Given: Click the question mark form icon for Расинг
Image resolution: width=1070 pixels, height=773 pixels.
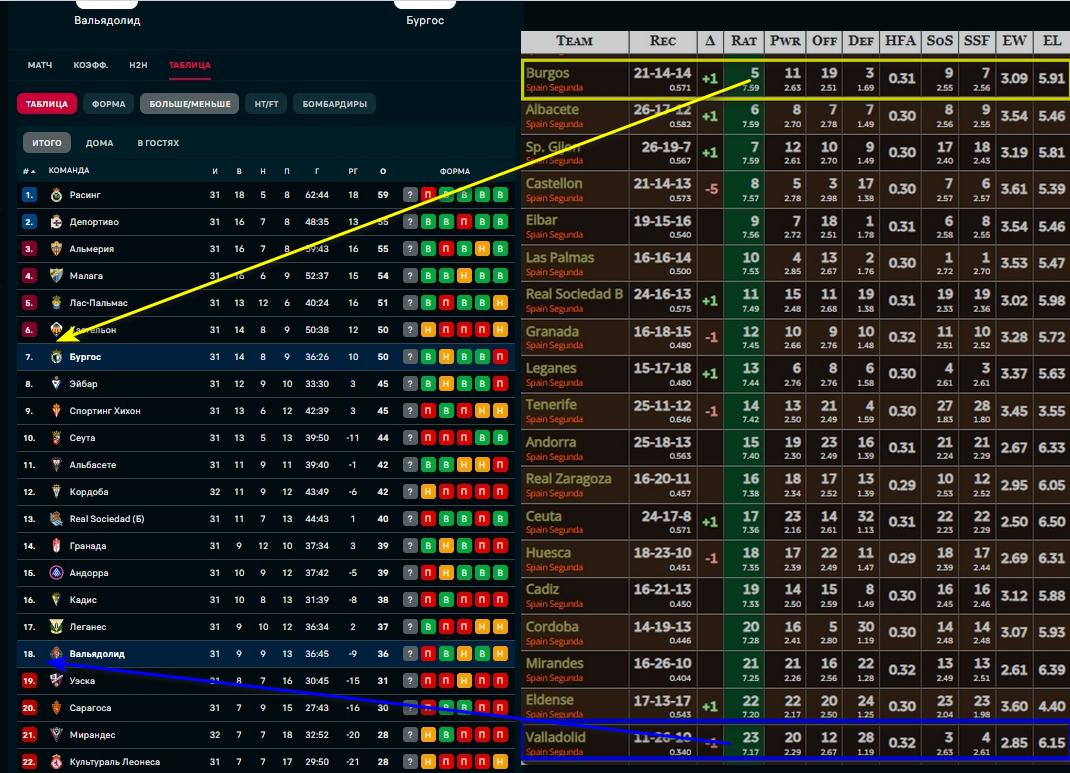Looking at the screenshot, I should (409, 195).
